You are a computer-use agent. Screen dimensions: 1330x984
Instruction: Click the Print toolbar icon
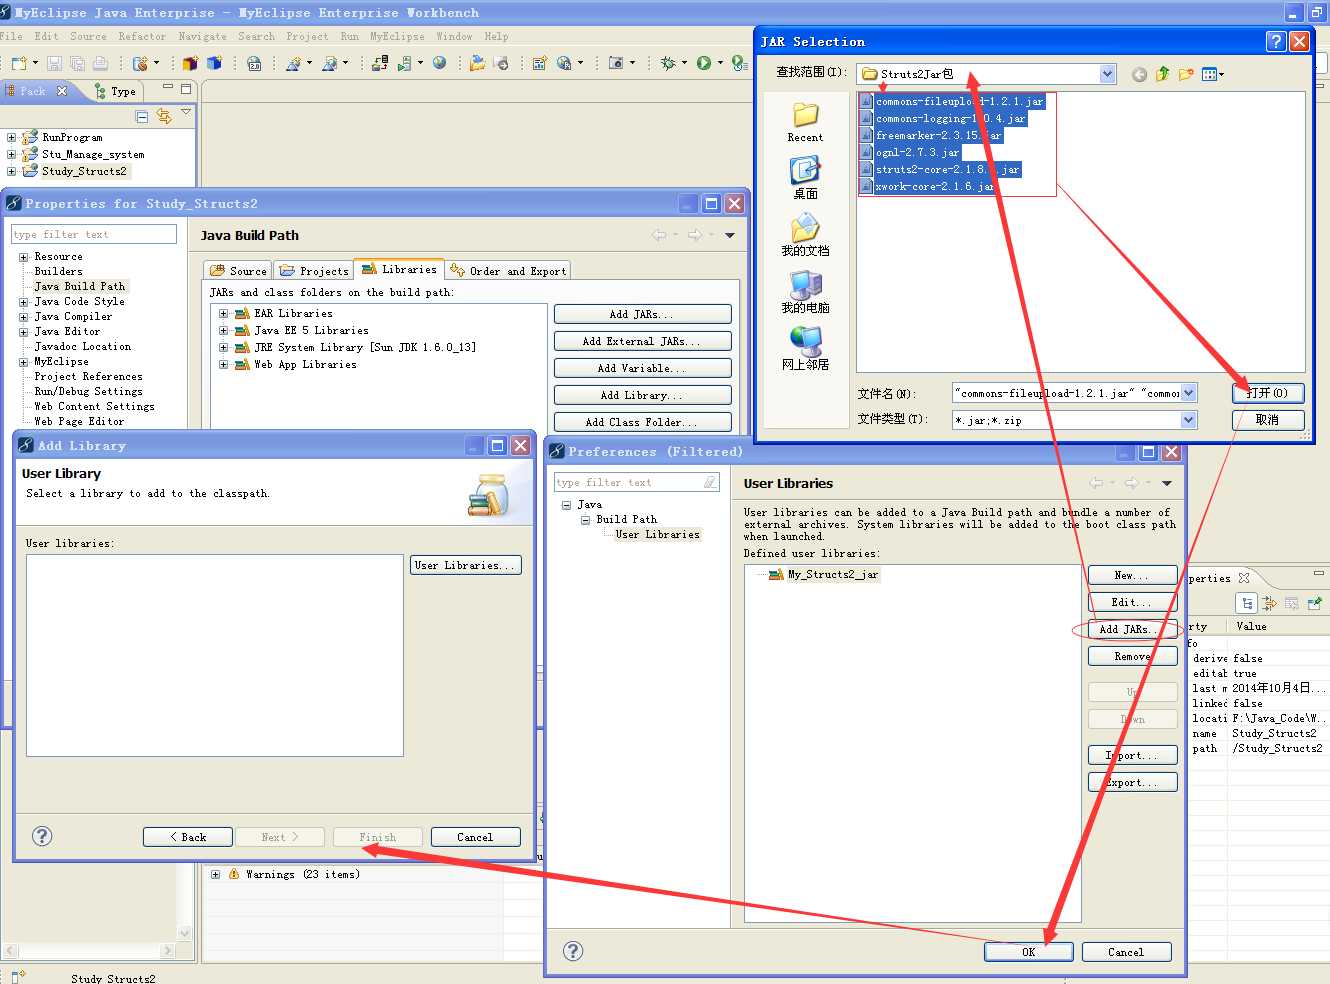pos(100,63)
